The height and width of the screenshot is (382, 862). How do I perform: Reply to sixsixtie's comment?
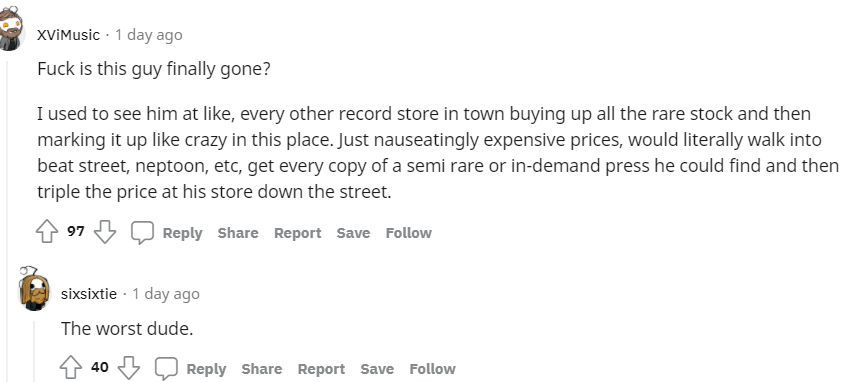click(206, 369)
